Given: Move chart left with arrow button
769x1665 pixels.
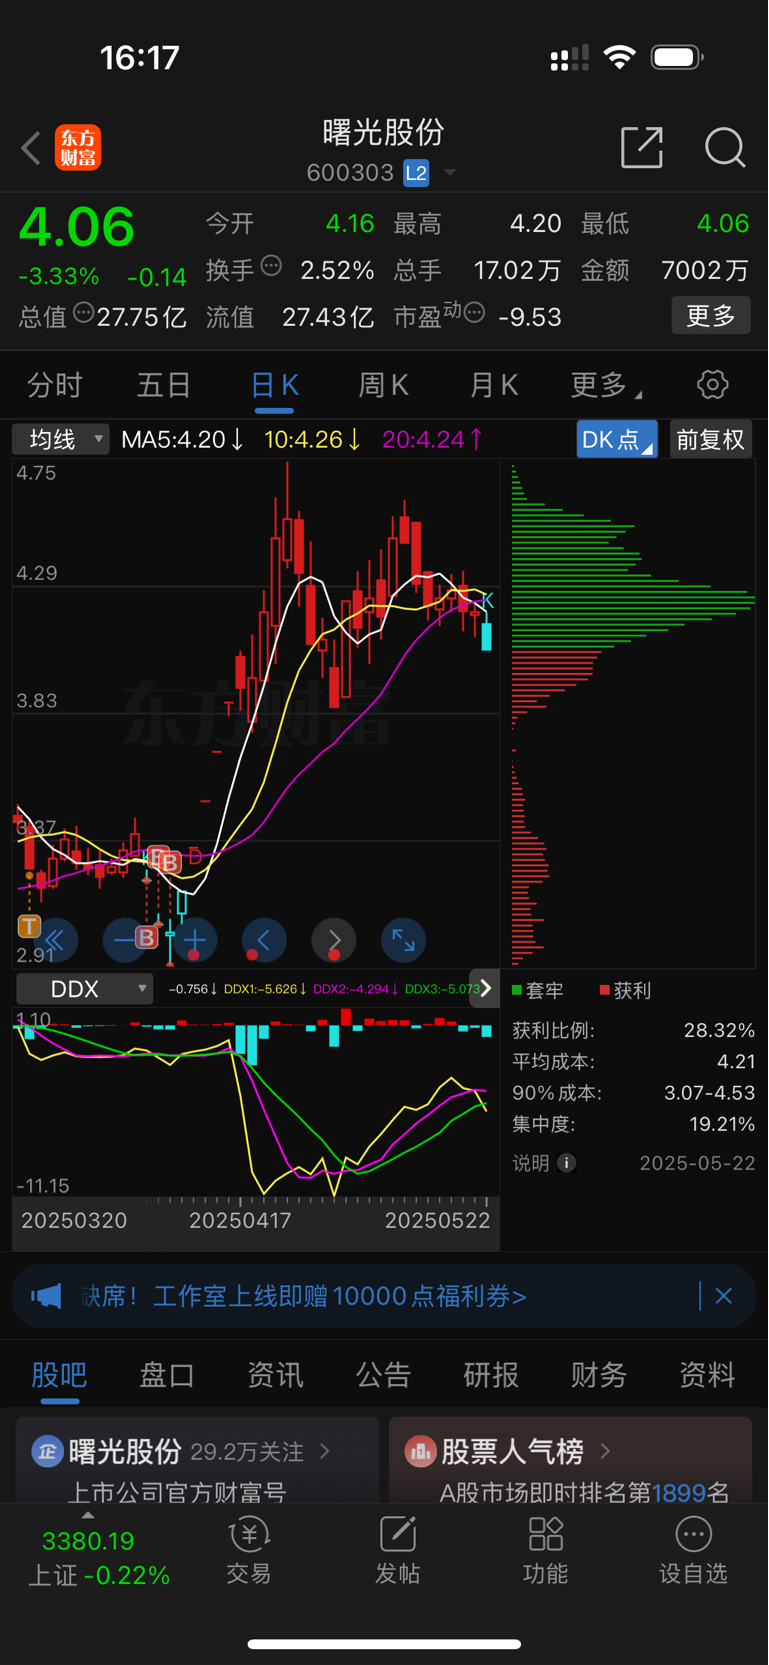Looking at the screenshot, I should click(264, 940).
